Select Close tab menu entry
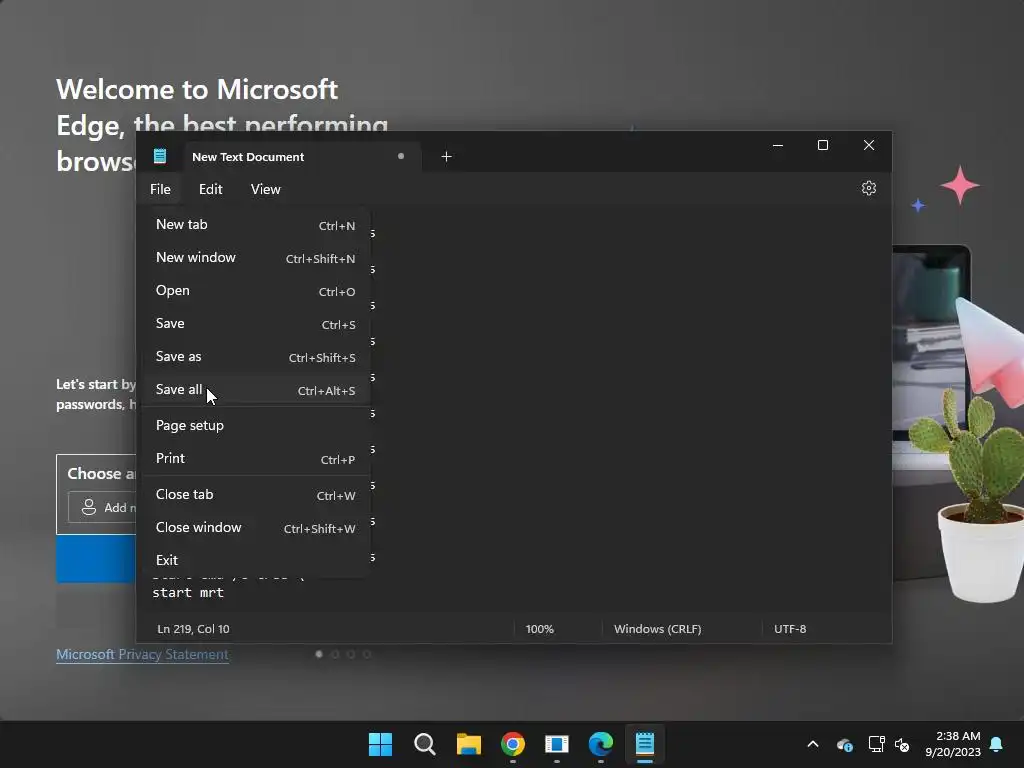The width and height of the screenshot is (1024, 768). 255,495
